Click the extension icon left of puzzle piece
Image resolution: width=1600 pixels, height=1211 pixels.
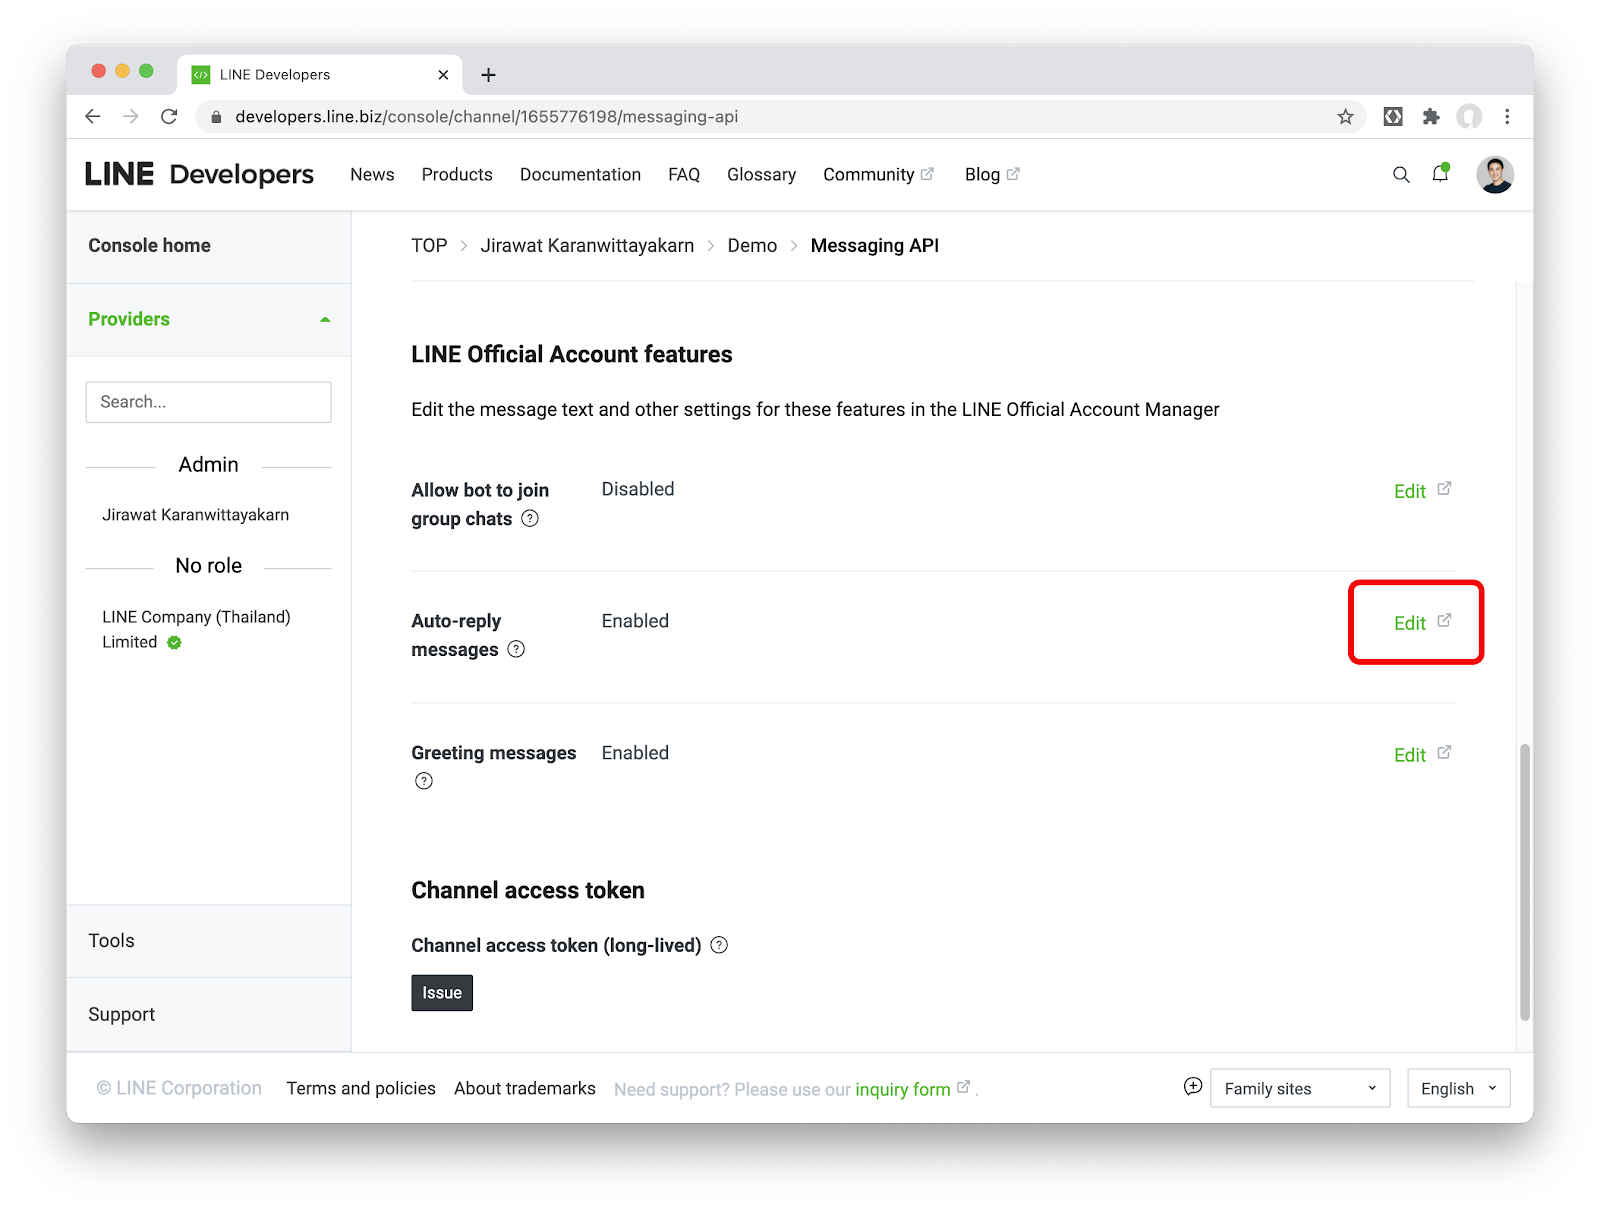pyautogui.click(x=1393, y=117)
